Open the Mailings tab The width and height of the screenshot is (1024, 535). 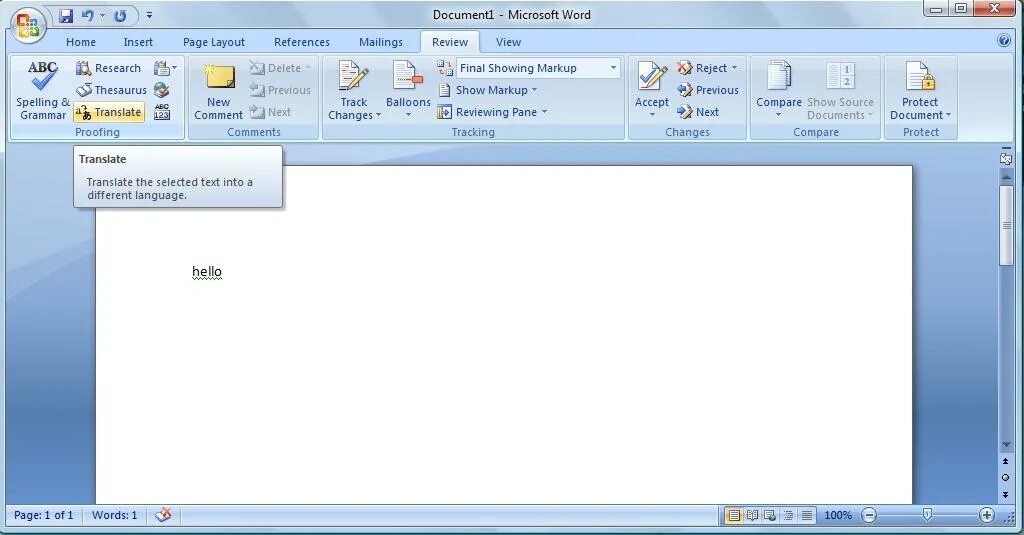[x=381, y=42]
